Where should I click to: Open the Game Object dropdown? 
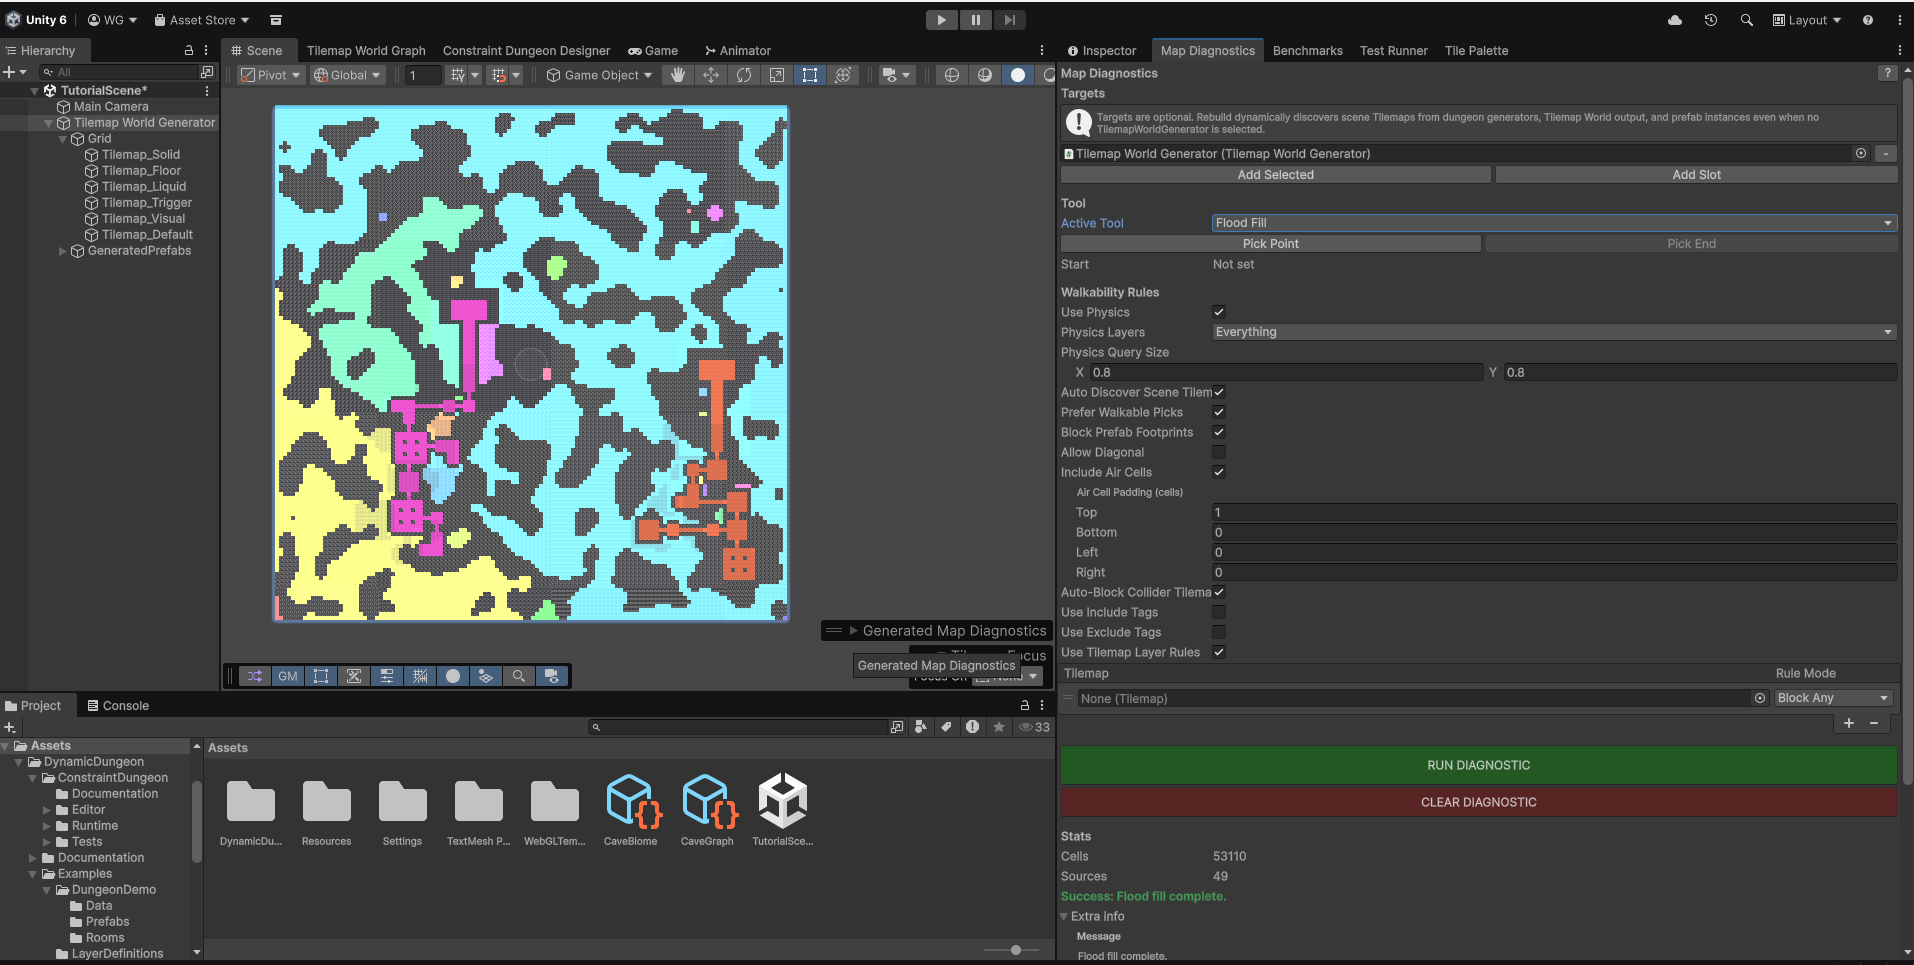pyautogui.click(x=599, y=75)
